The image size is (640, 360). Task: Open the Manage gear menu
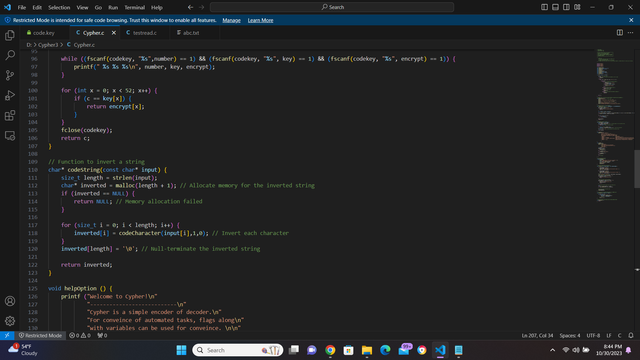[10, 321]
